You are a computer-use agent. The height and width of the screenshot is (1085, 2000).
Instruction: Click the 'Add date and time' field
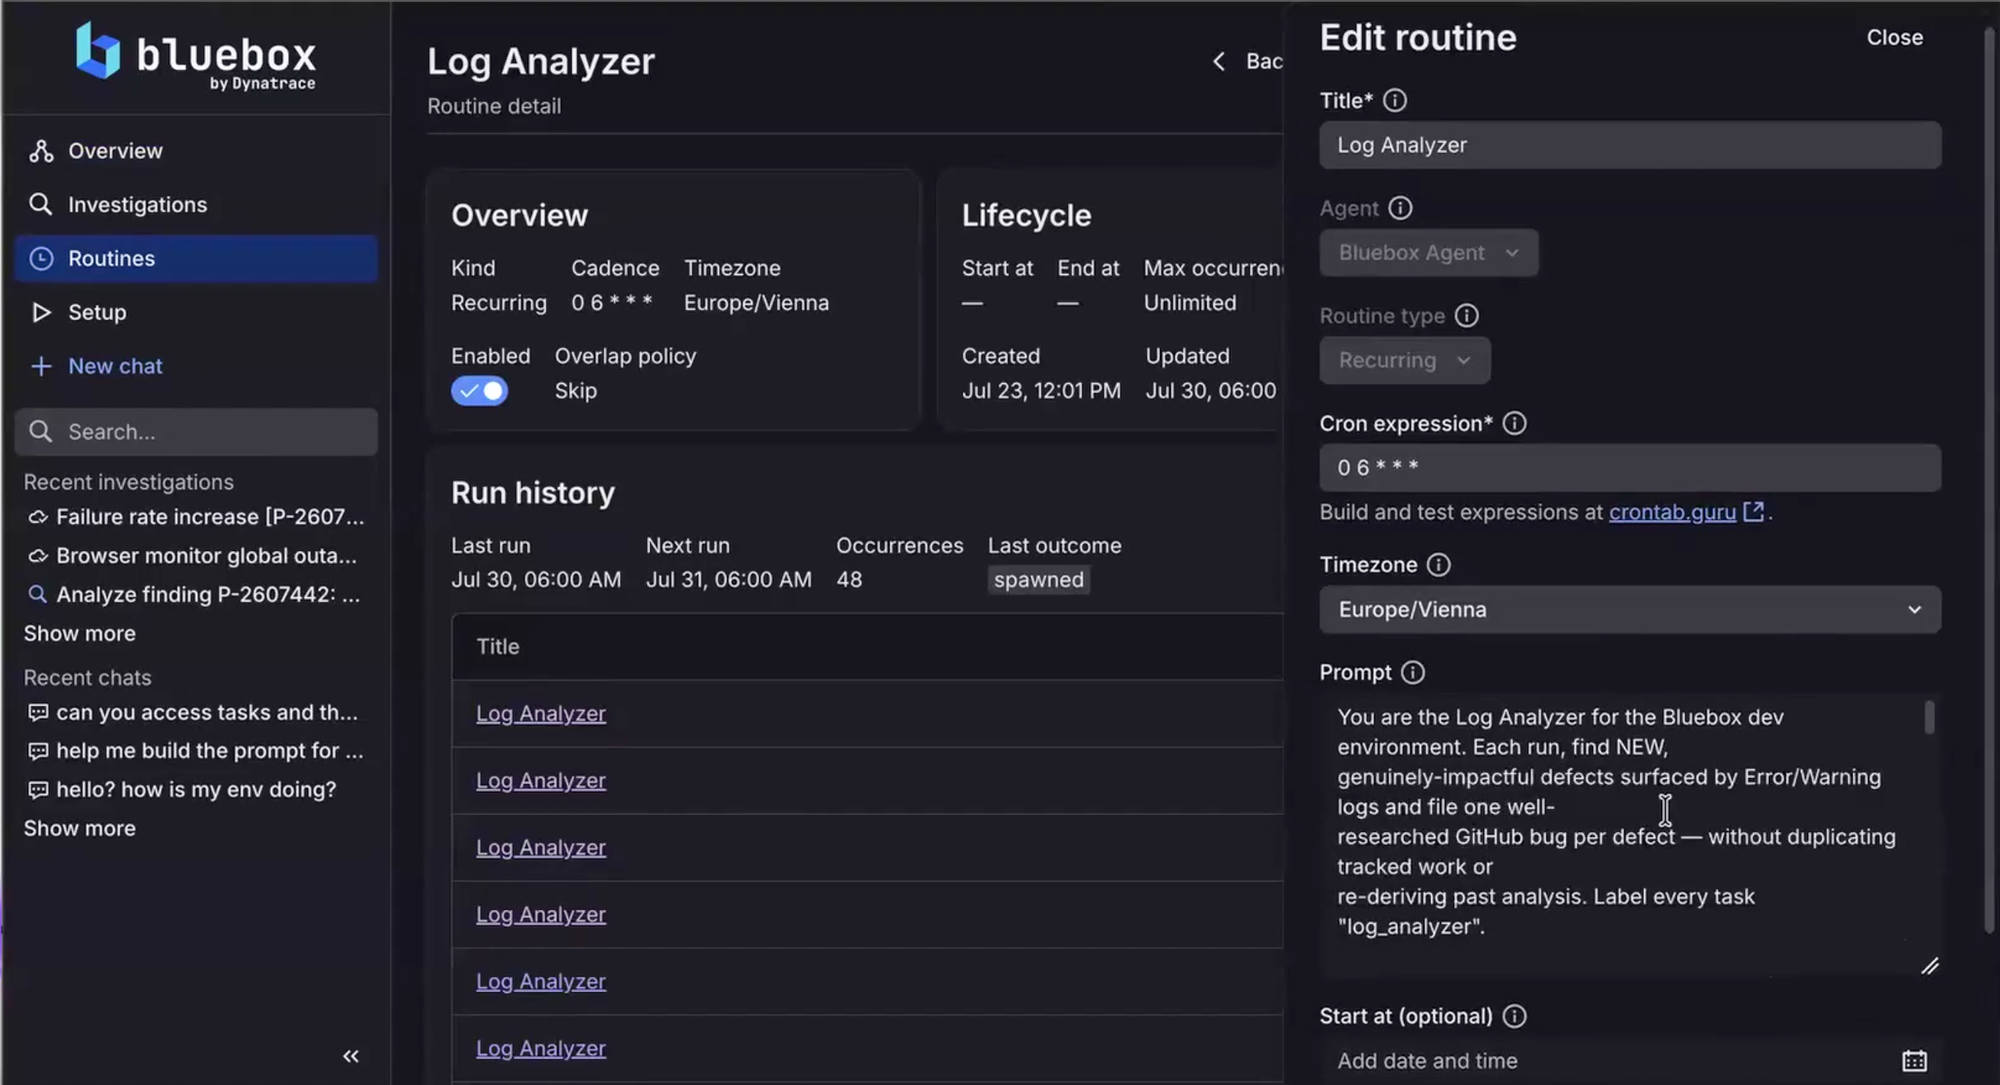tap(1630, 1062)
